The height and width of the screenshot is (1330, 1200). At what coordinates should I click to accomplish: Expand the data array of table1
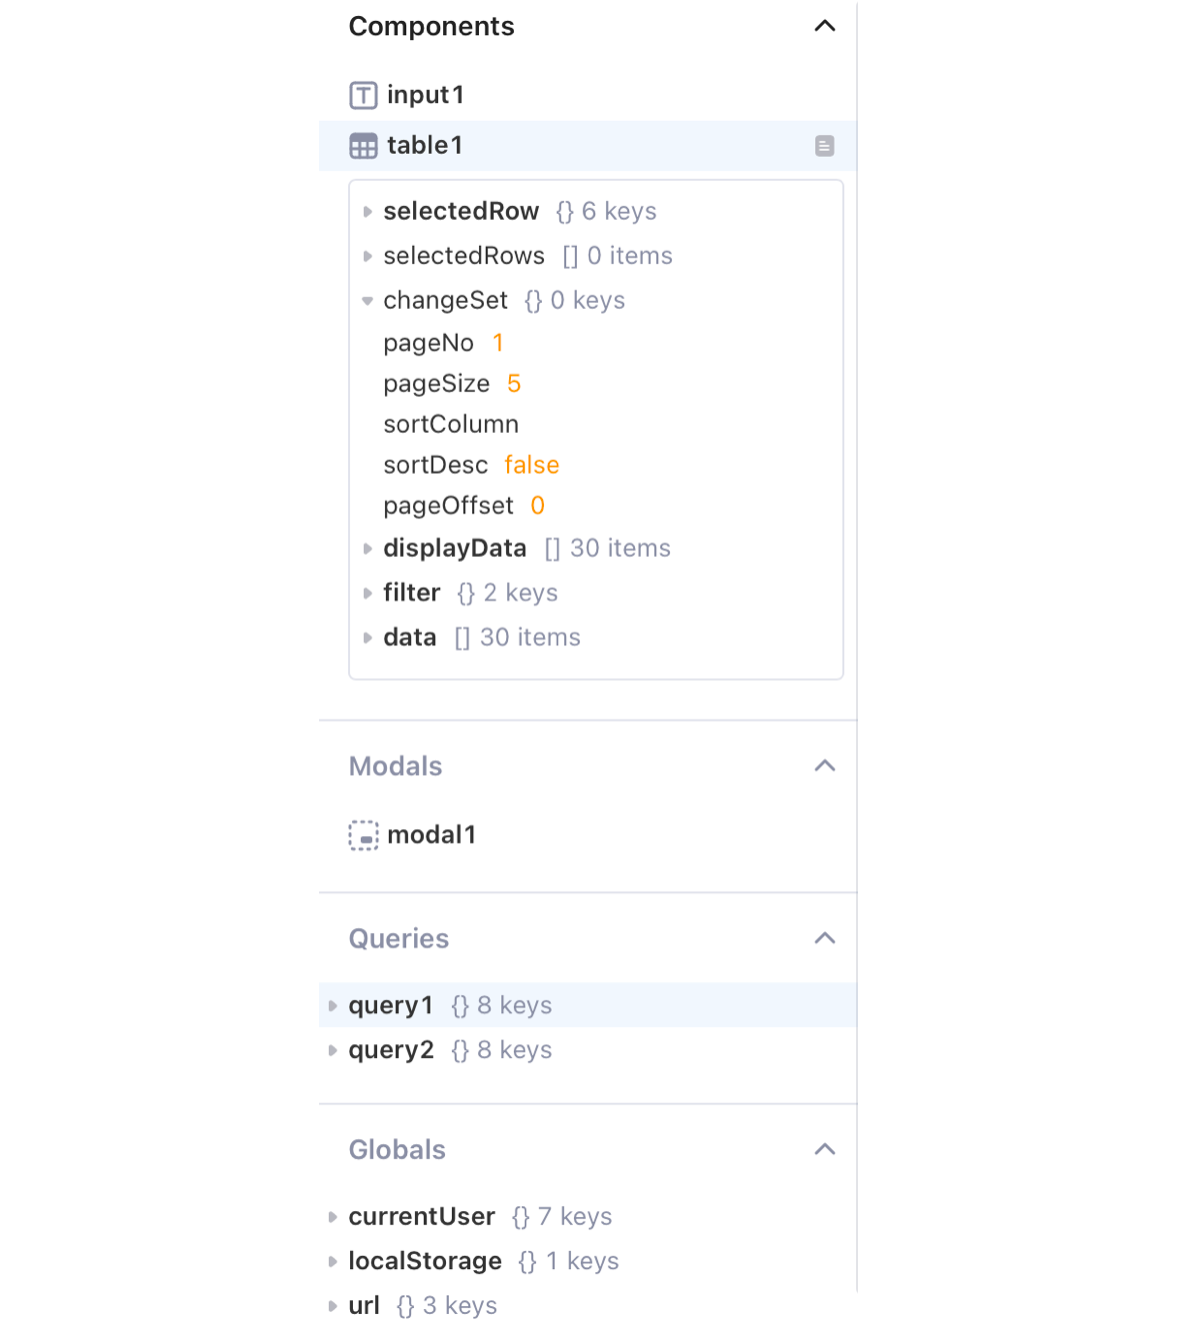click(367, 638)
